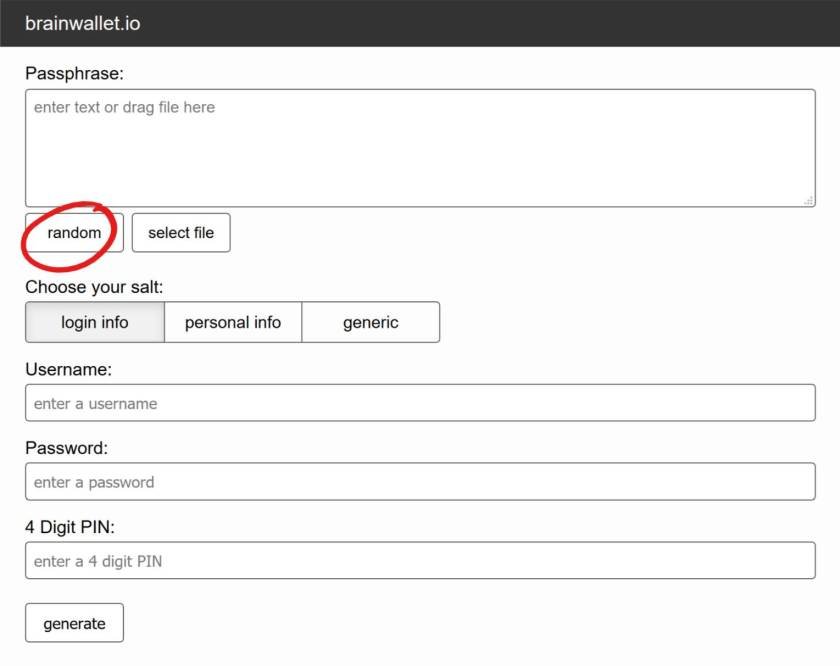Image resolution: width=840 pixels, height=666 pixels.
Task: Open the brainwallet.io header title
Action: tap(82, 24)
